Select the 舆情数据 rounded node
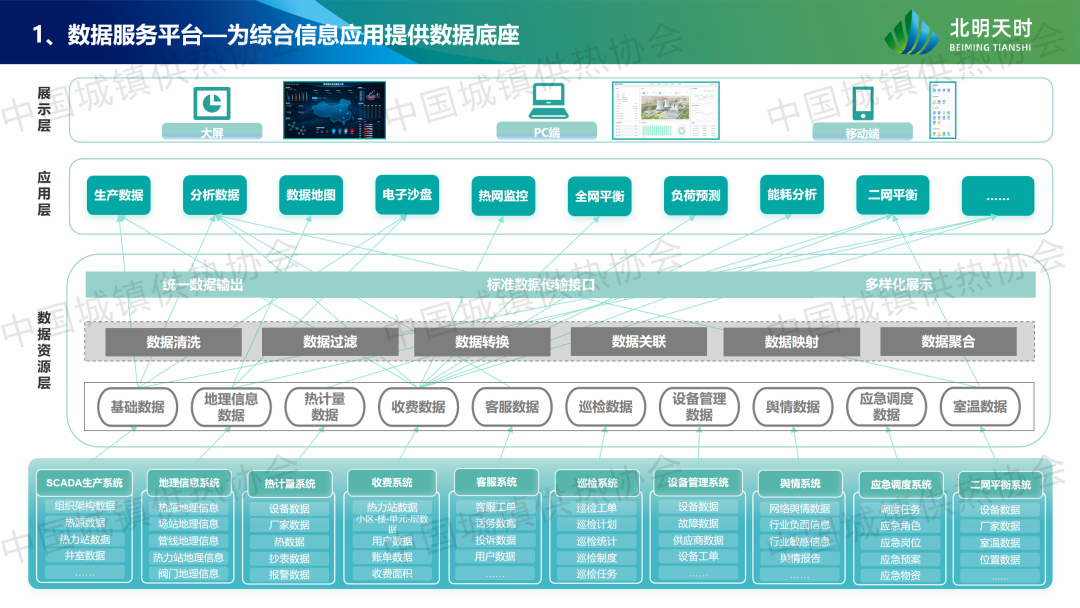Image resolution: width=1080 pixels, height=608 pixels. click(x=792, y=407)
